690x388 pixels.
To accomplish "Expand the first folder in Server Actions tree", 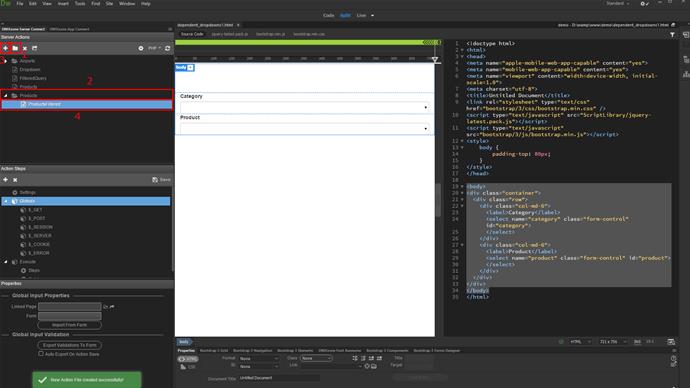I will (6, 61).
